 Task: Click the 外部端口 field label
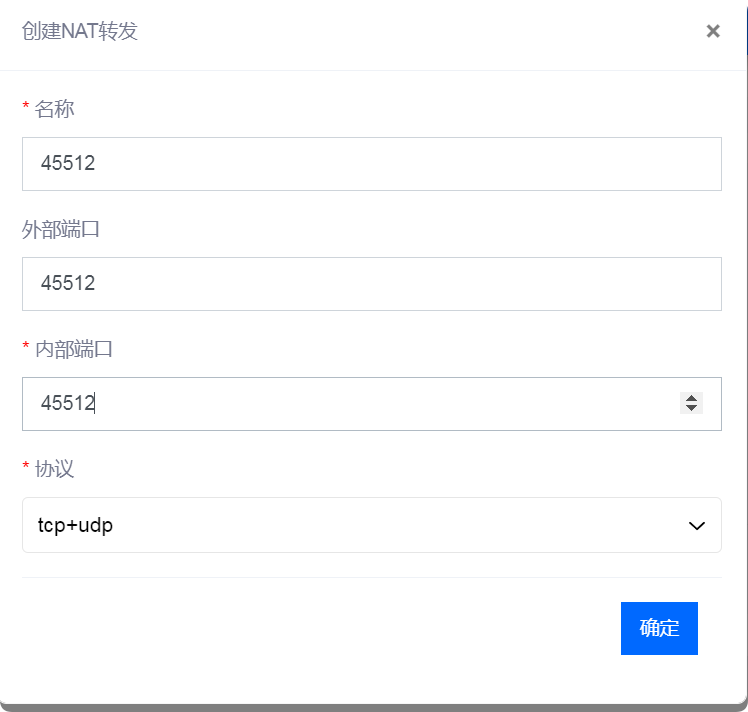coord(60,229)
